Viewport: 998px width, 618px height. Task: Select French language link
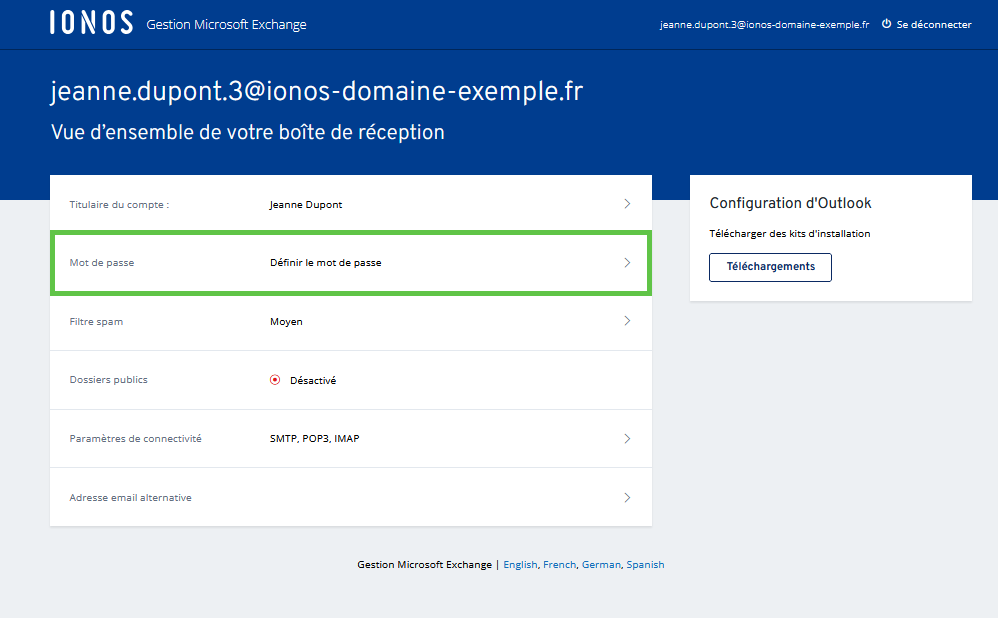coord(559,565)
